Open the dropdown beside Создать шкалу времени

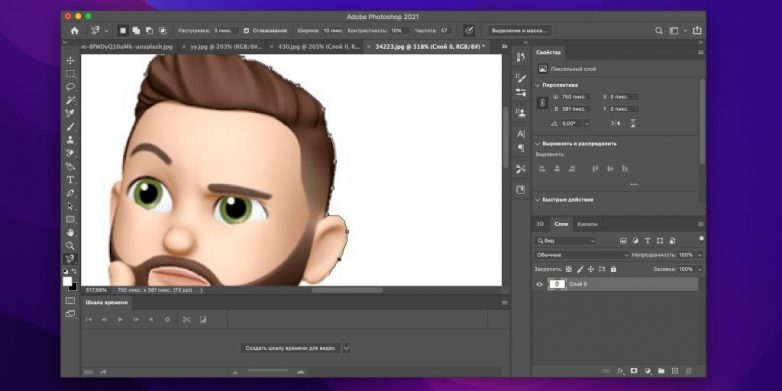(346, 348)
